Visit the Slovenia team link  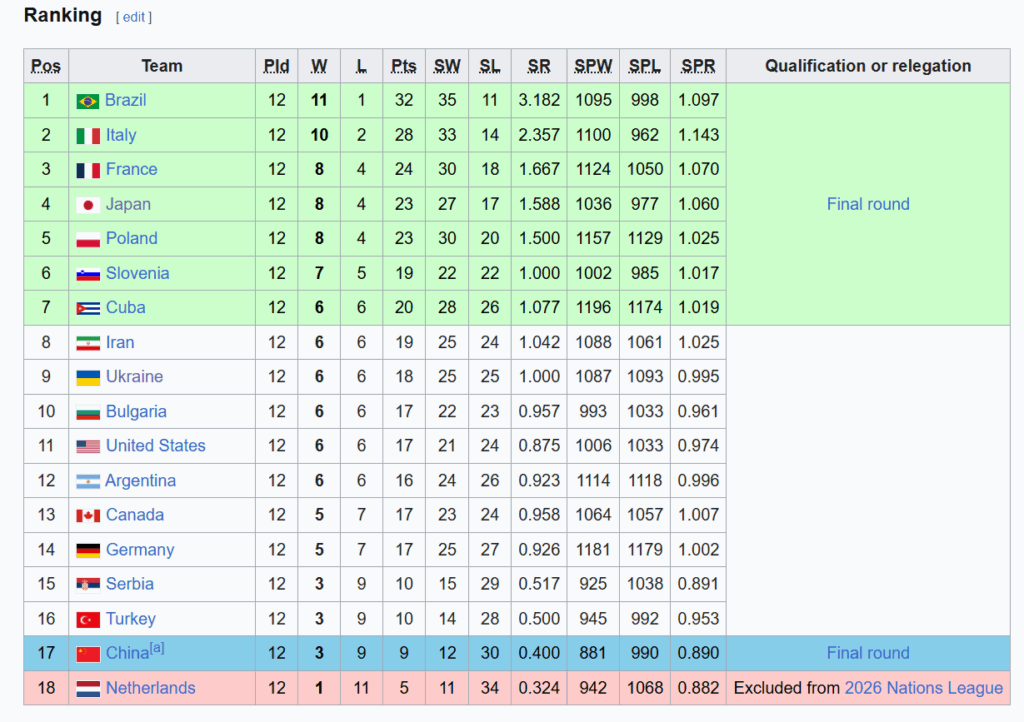(137, 273)
